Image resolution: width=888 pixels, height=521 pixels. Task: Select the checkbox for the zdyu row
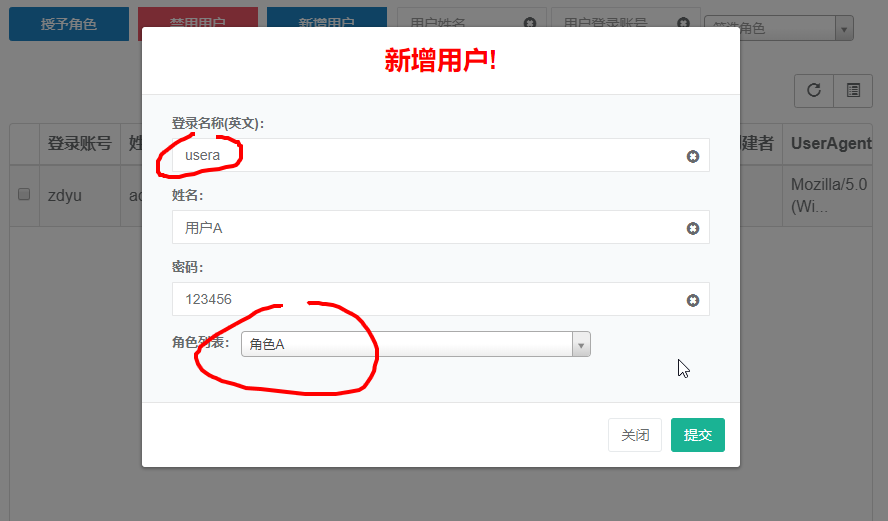(24, 194)
